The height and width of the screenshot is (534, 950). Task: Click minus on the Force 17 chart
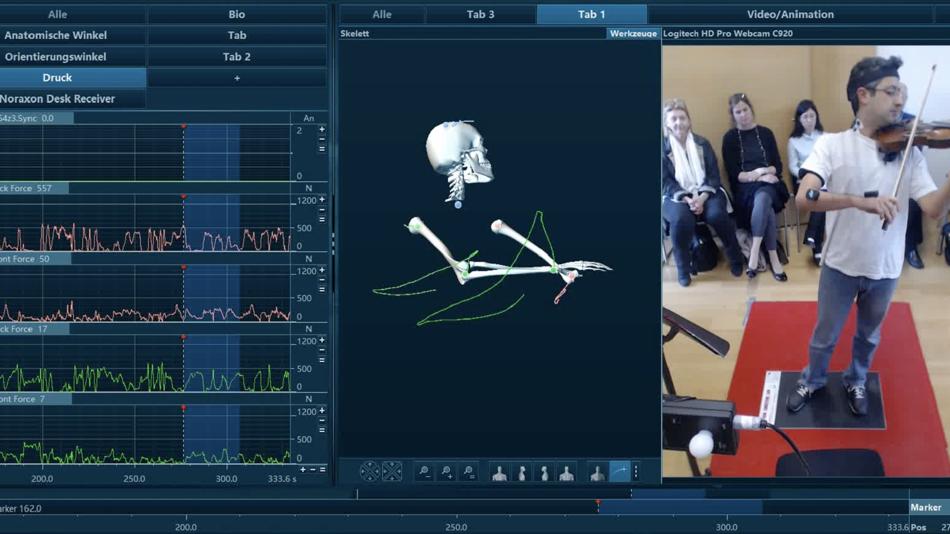tap(322, 350)
